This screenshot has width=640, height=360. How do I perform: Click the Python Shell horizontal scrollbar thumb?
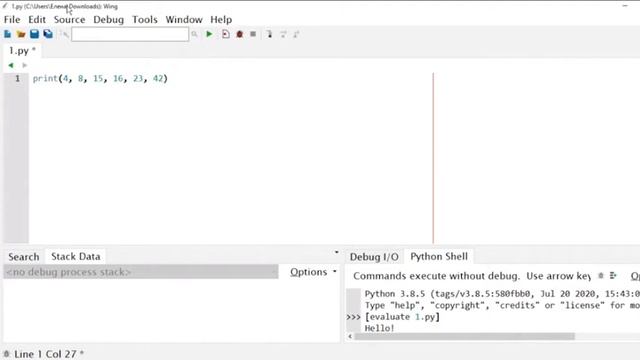coord(464,336)
